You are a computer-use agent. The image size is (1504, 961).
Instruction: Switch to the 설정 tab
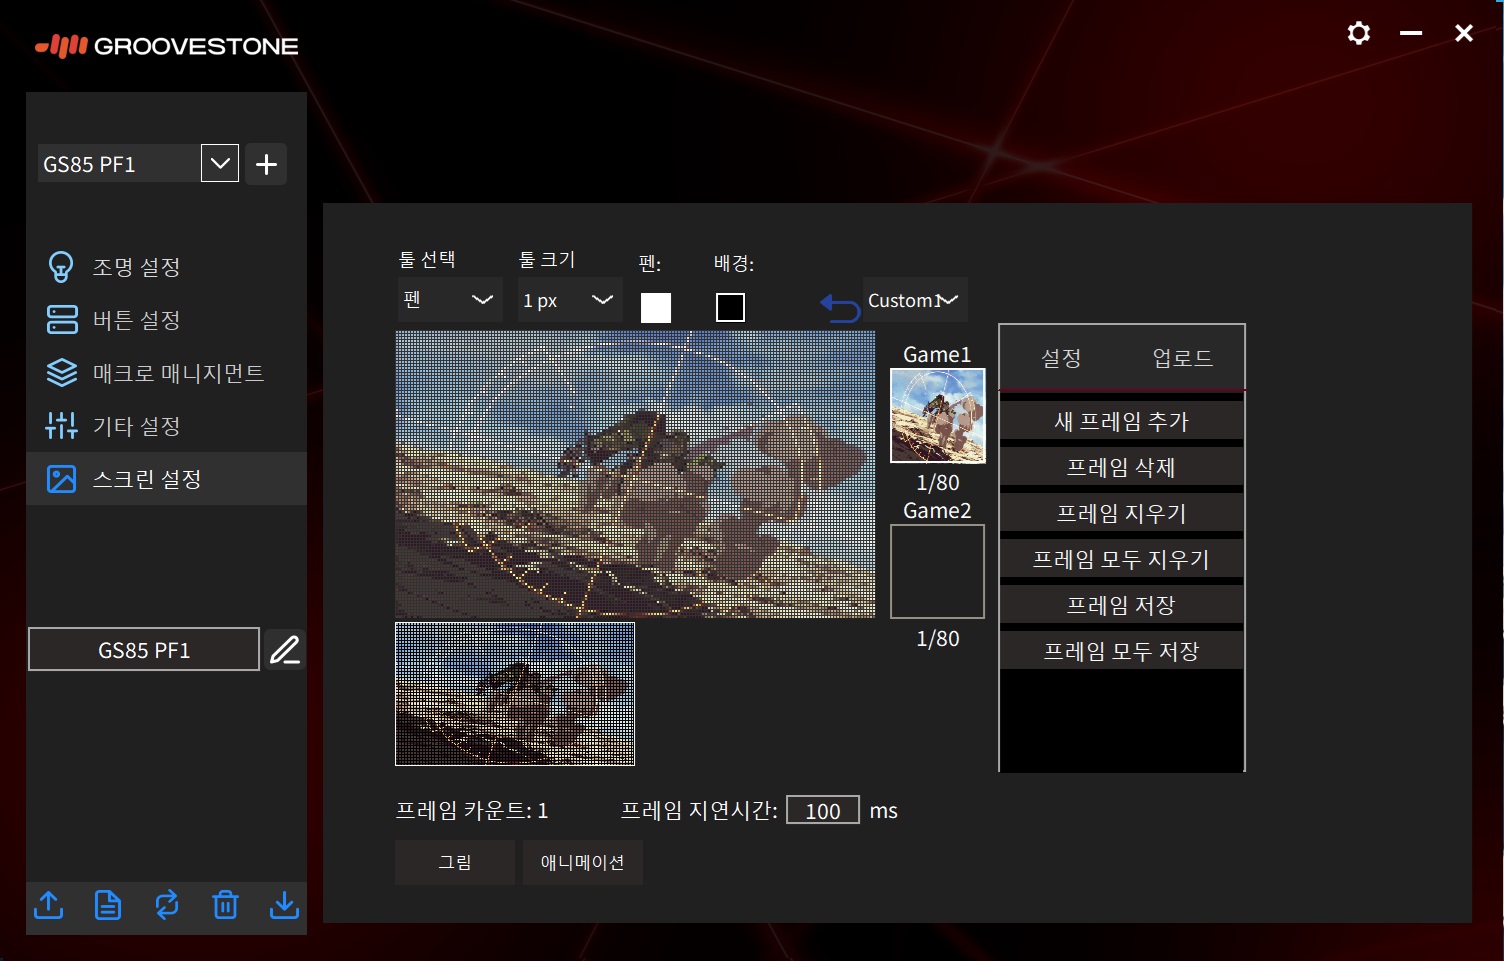tap(1061, 358)
